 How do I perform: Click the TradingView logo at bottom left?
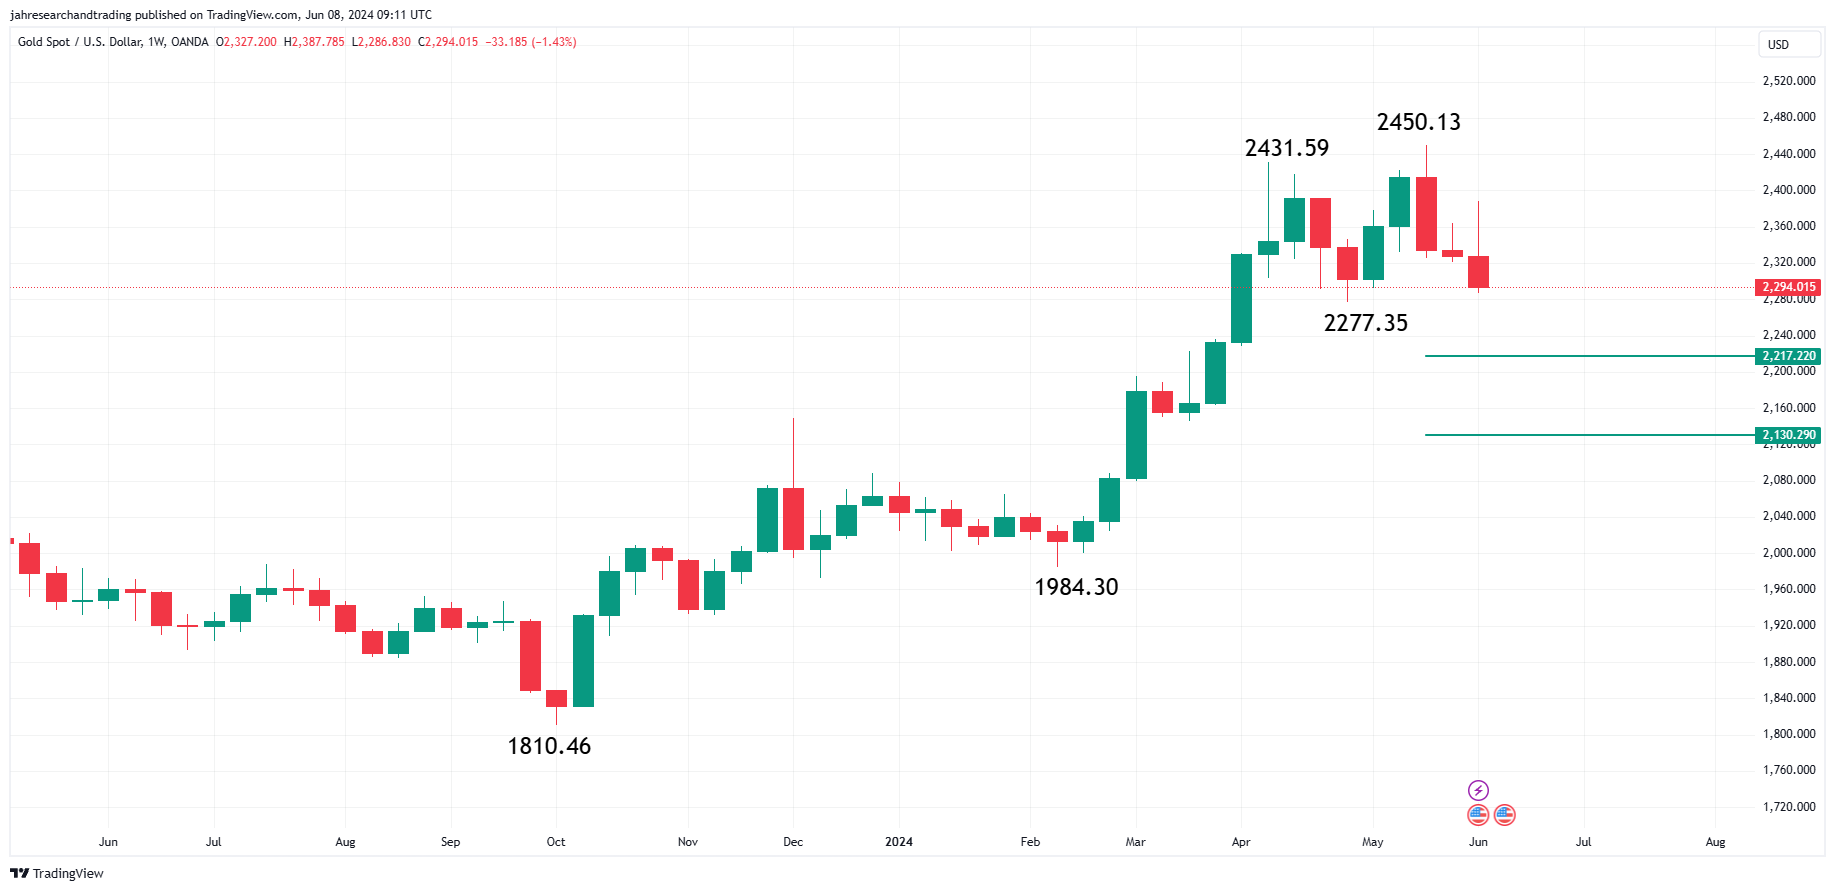point(57,873)
